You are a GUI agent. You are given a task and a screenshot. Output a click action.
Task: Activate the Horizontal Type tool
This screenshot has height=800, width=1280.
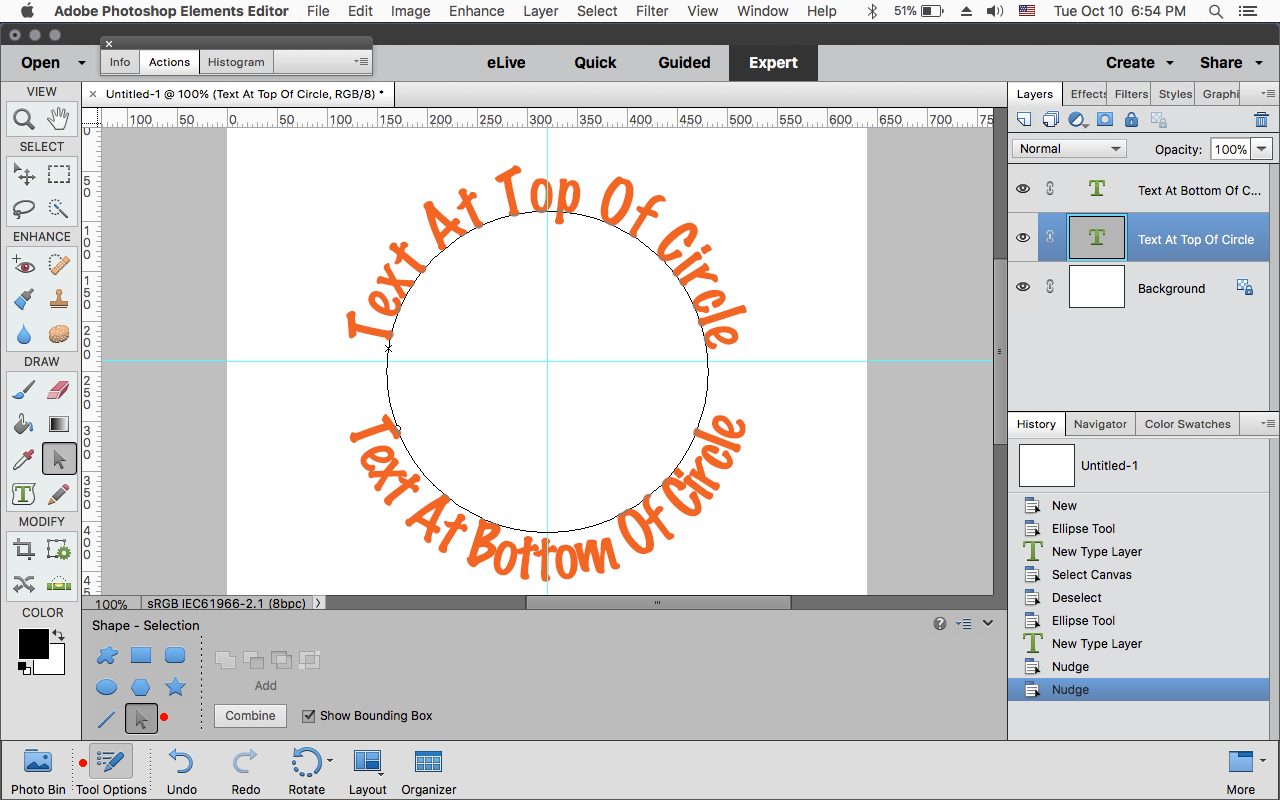(22, 493)
